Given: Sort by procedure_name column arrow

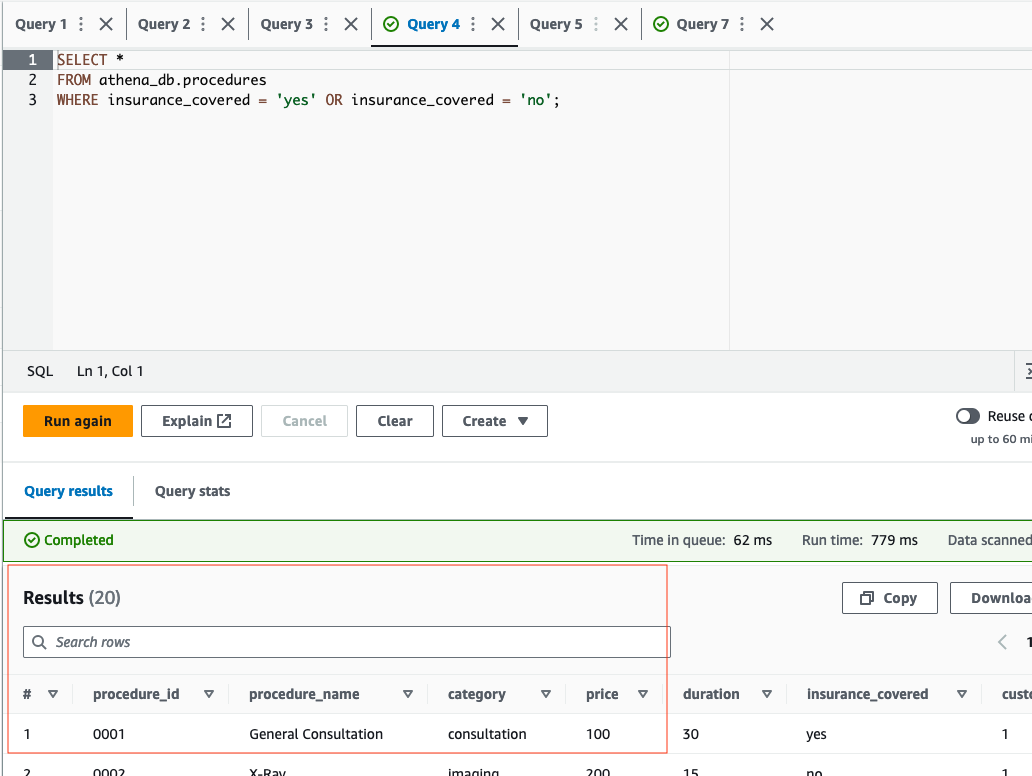Looking at the screenshot, I should click(x=408, y=694).
